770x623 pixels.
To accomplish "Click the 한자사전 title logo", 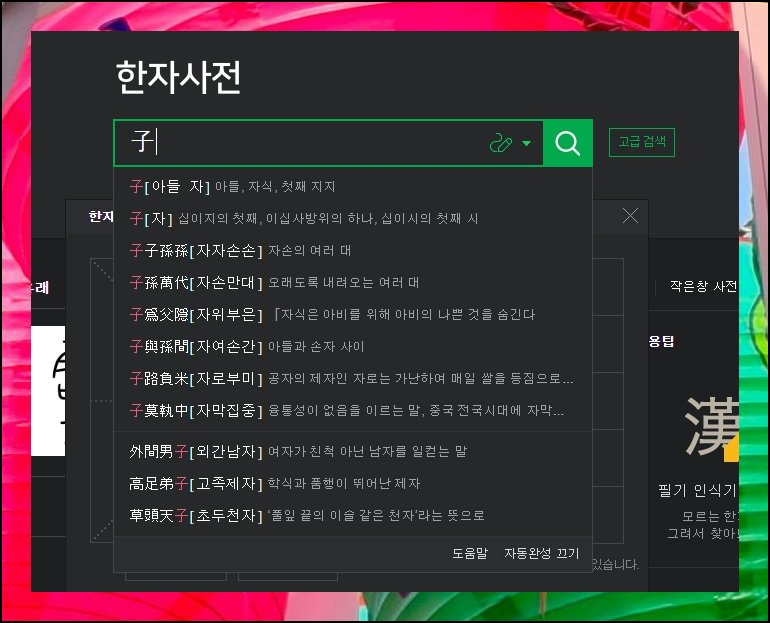I will 178,78.
